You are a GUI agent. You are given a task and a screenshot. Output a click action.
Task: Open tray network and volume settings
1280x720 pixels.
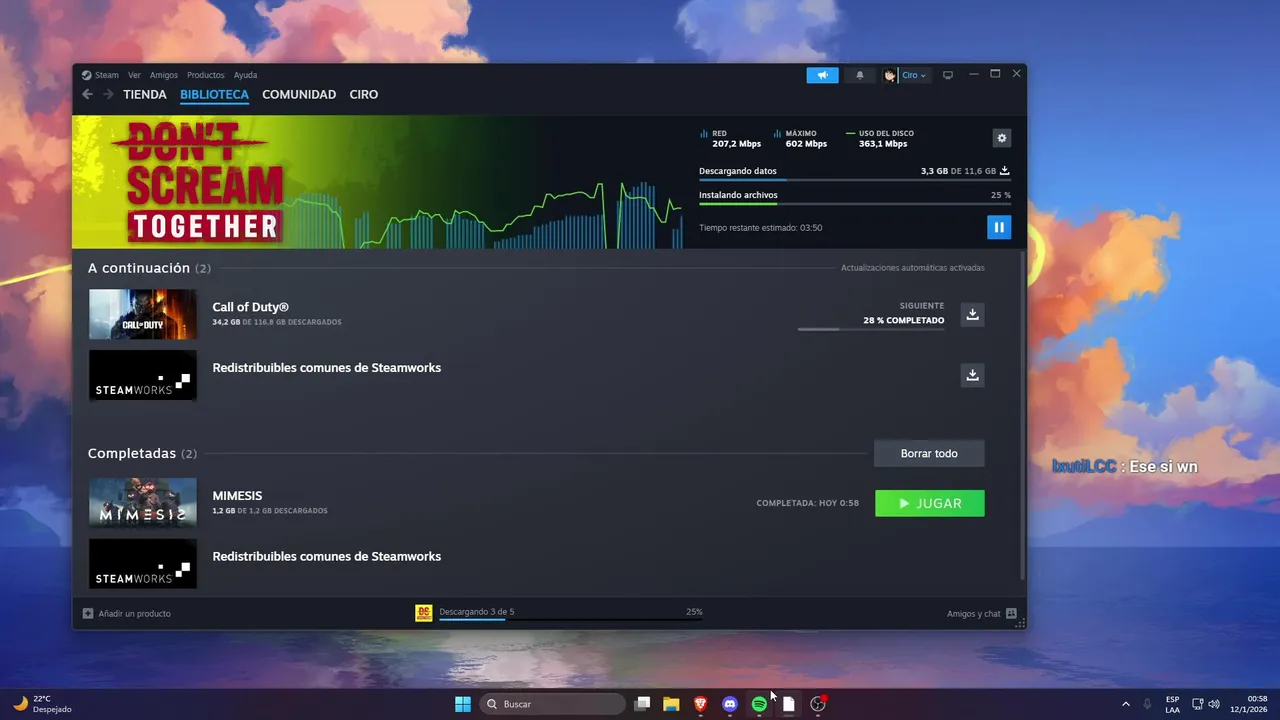(1206, 704)
